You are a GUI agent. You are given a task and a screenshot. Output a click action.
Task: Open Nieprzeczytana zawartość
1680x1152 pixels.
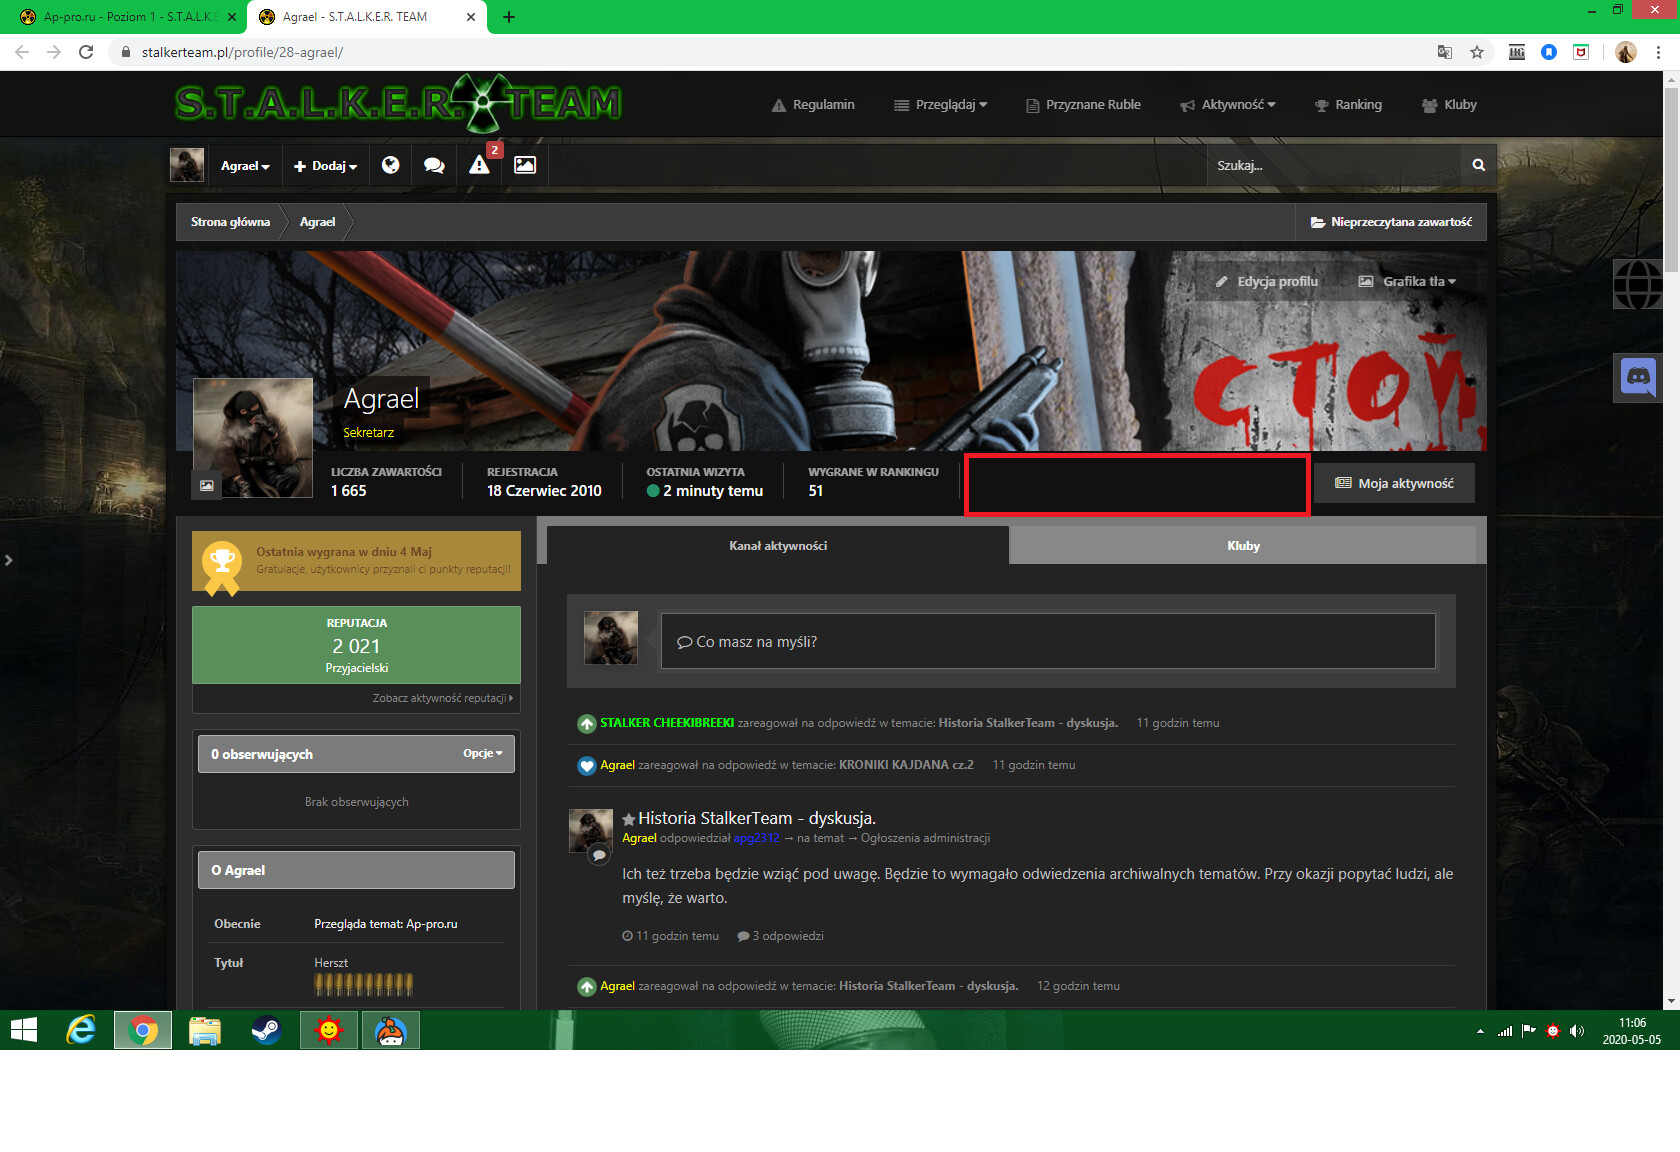pyautogui.click(x=1391, y=222)
